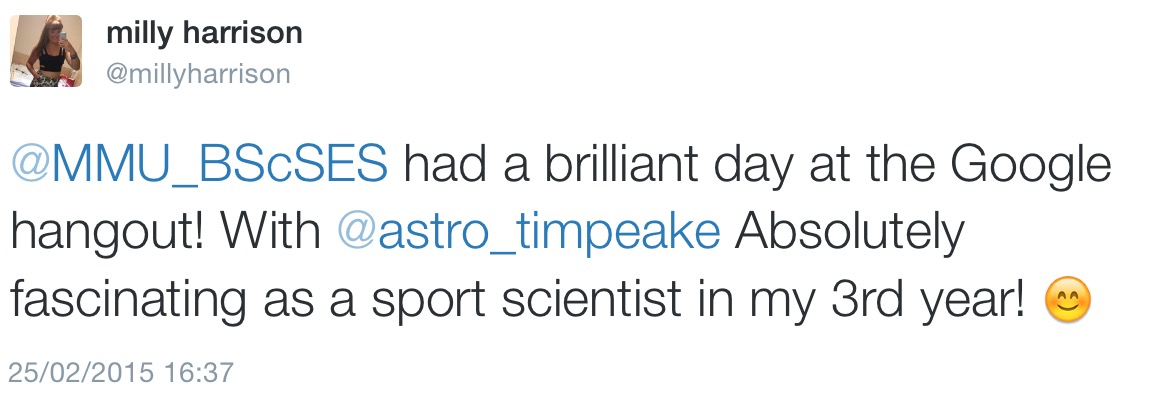Open the milly harrison display name

click(204, 33)
